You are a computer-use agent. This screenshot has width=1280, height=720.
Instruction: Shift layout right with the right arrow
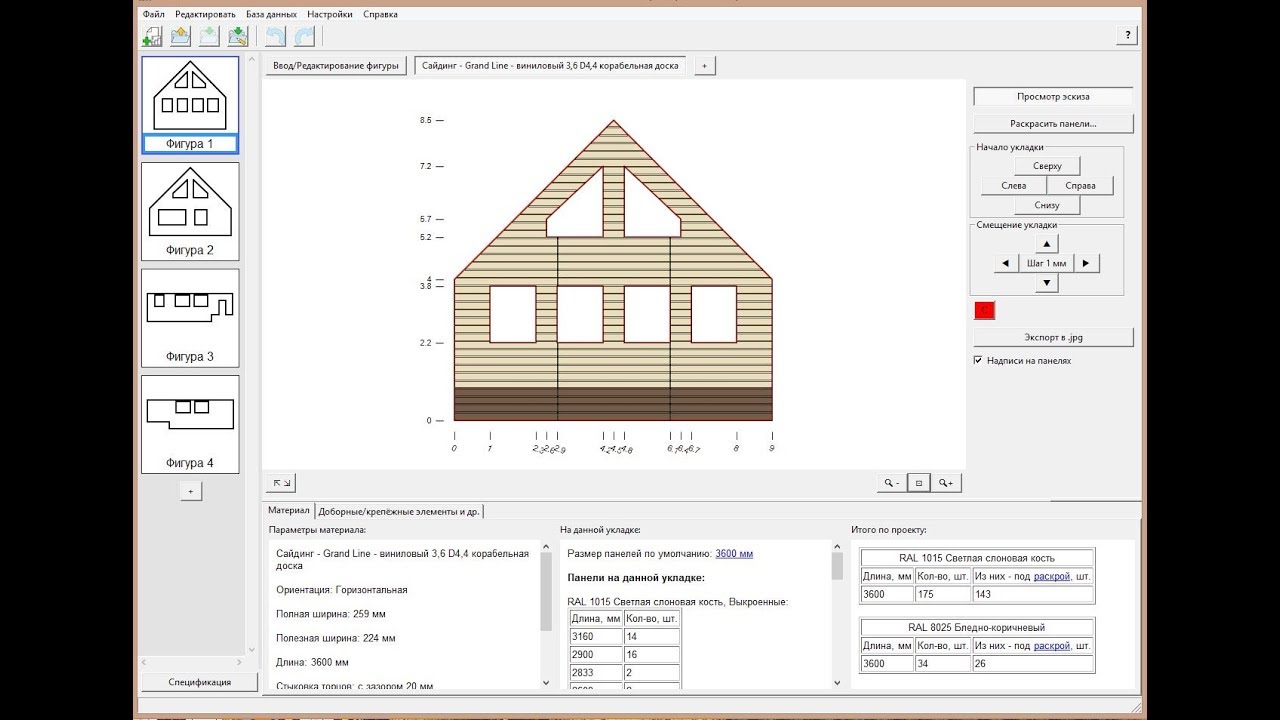pos(1086,263)
